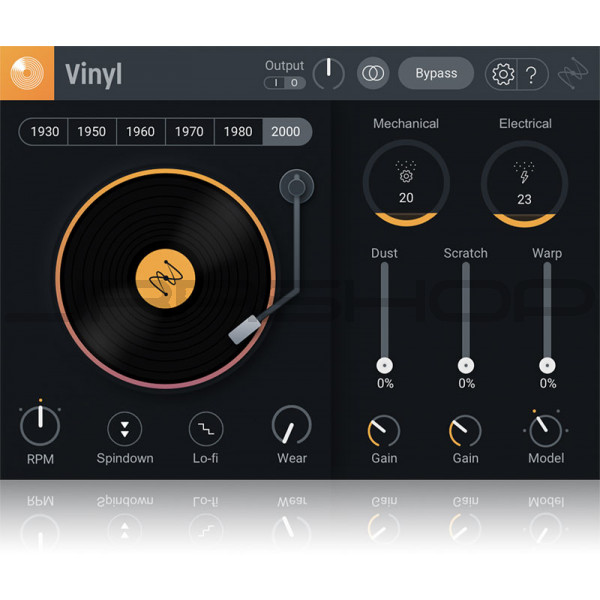Click the orange Vinyl record logo icon
This screenshot has height=600, width=600.
(27, 73)
